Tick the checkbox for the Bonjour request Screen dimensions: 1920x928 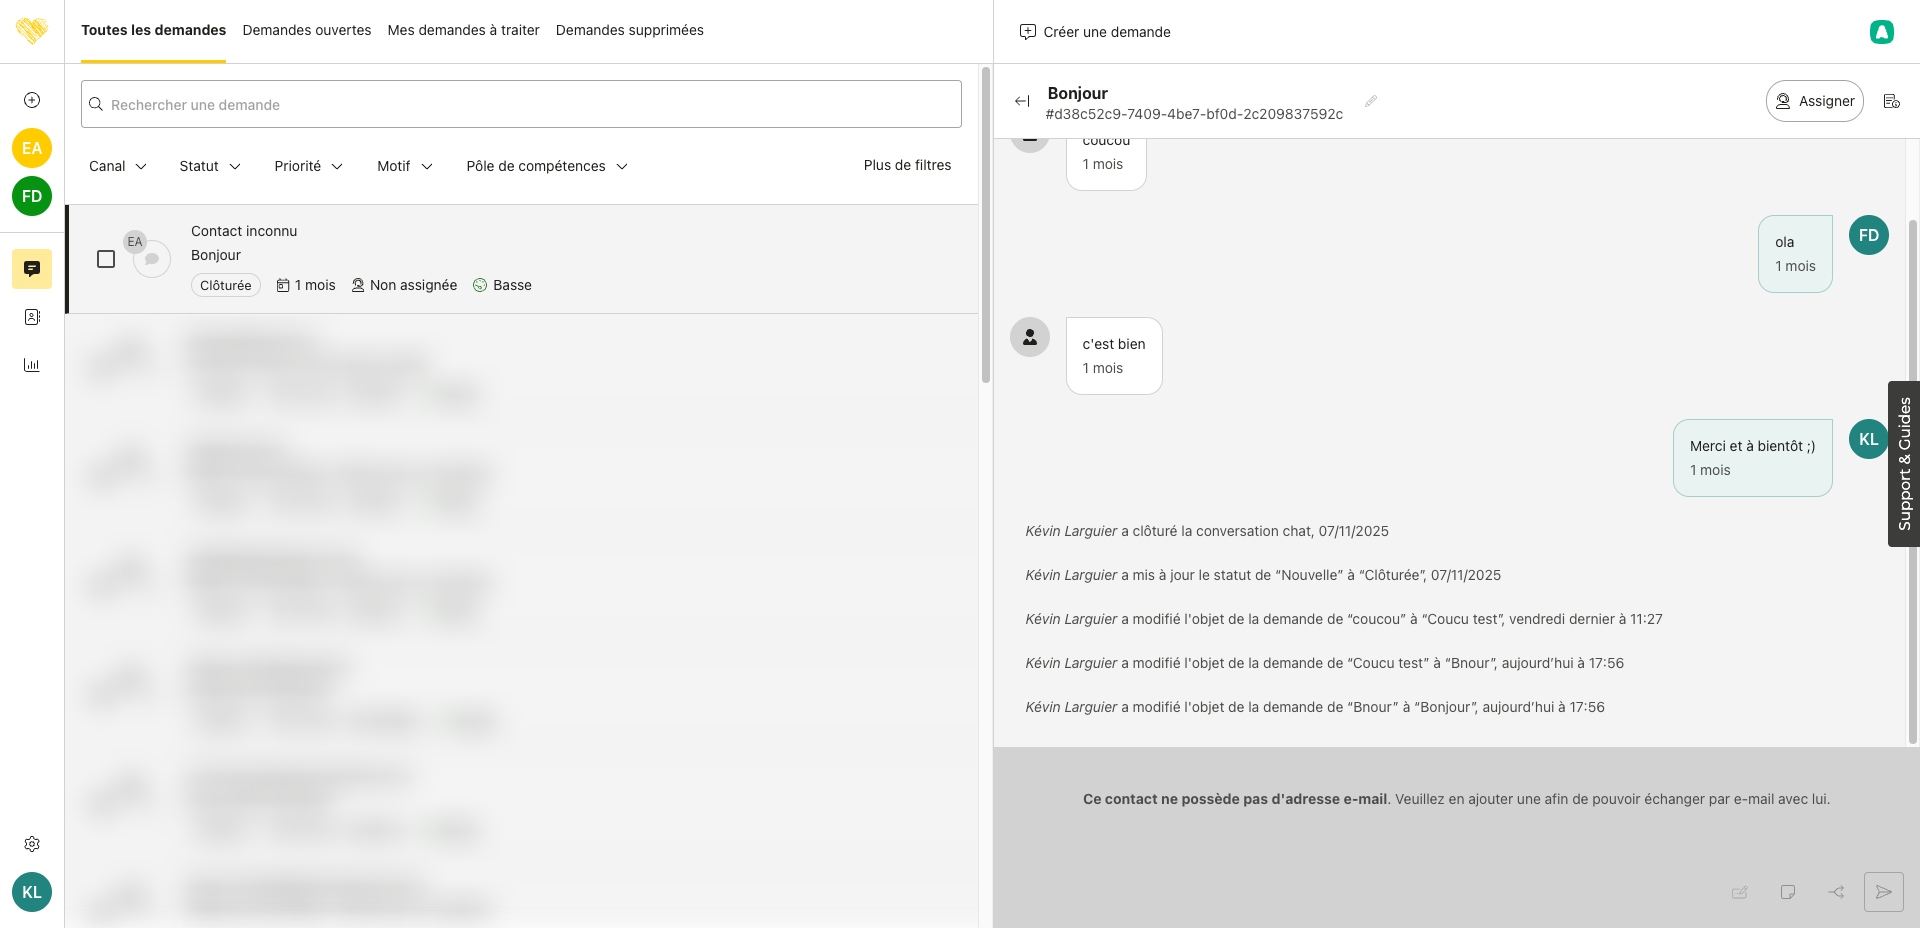pos(106,259)
